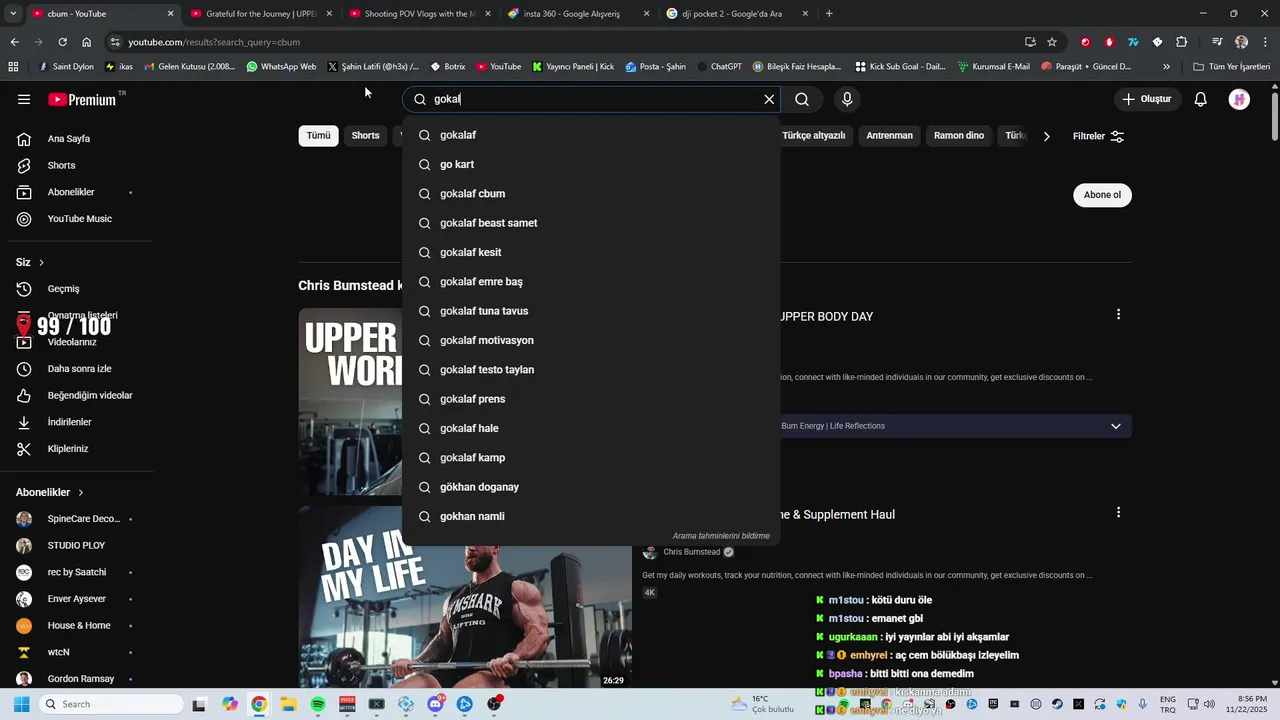Open the Chris Bumstead channel link
The image size is (1280, 720).
pos(691,552)
